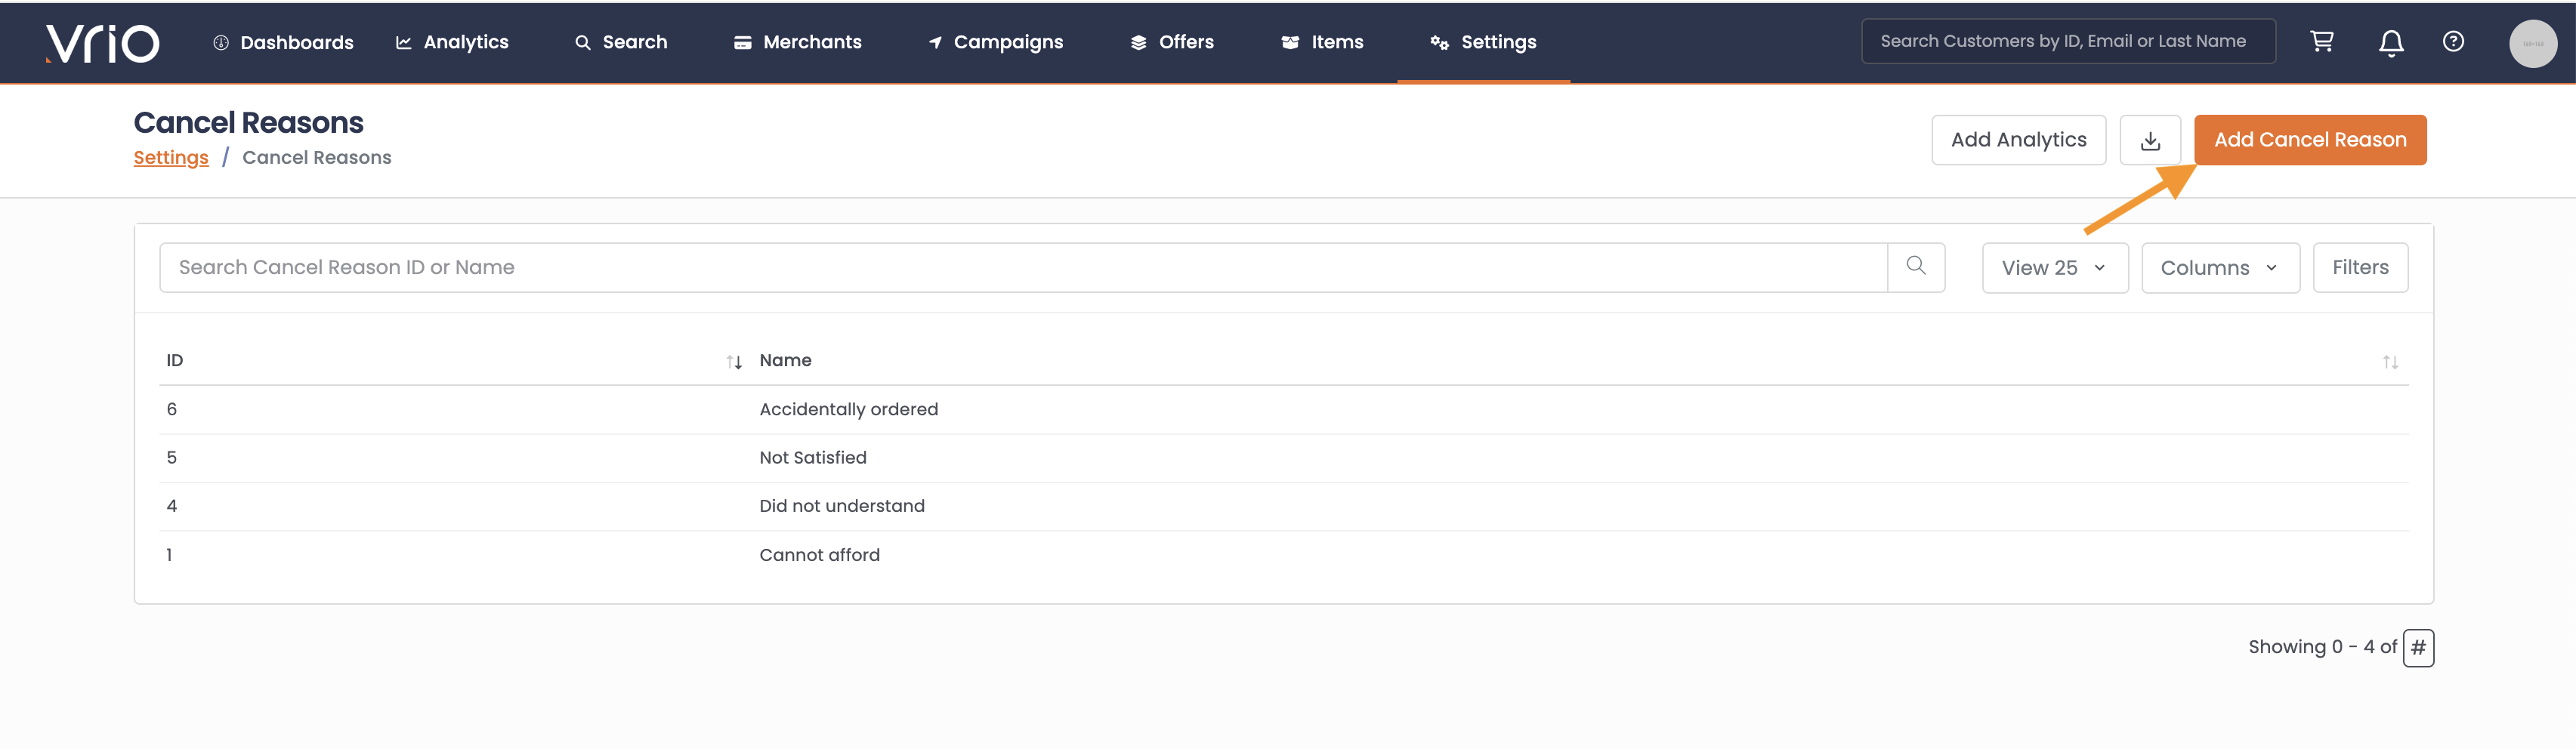Follow the Settings breadcrumb link
The width and height of the screenshot is (2576, 749).
pos(171,157)
